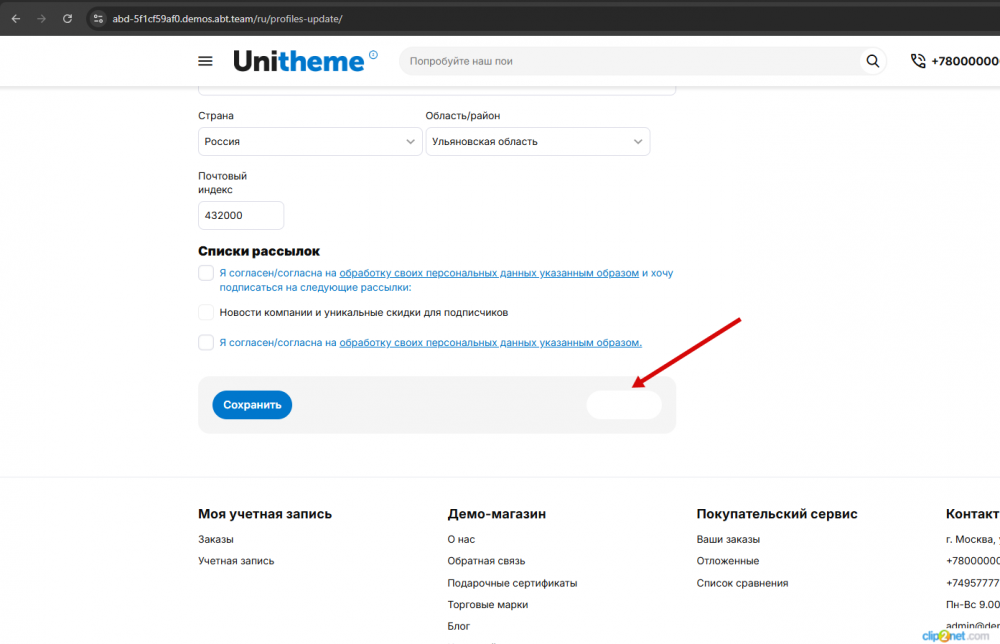This screenshot has height=644, width=1000.
Task: Enable the company news and discounts subscription
Action: pyautogui.click(x=206, y=311)
